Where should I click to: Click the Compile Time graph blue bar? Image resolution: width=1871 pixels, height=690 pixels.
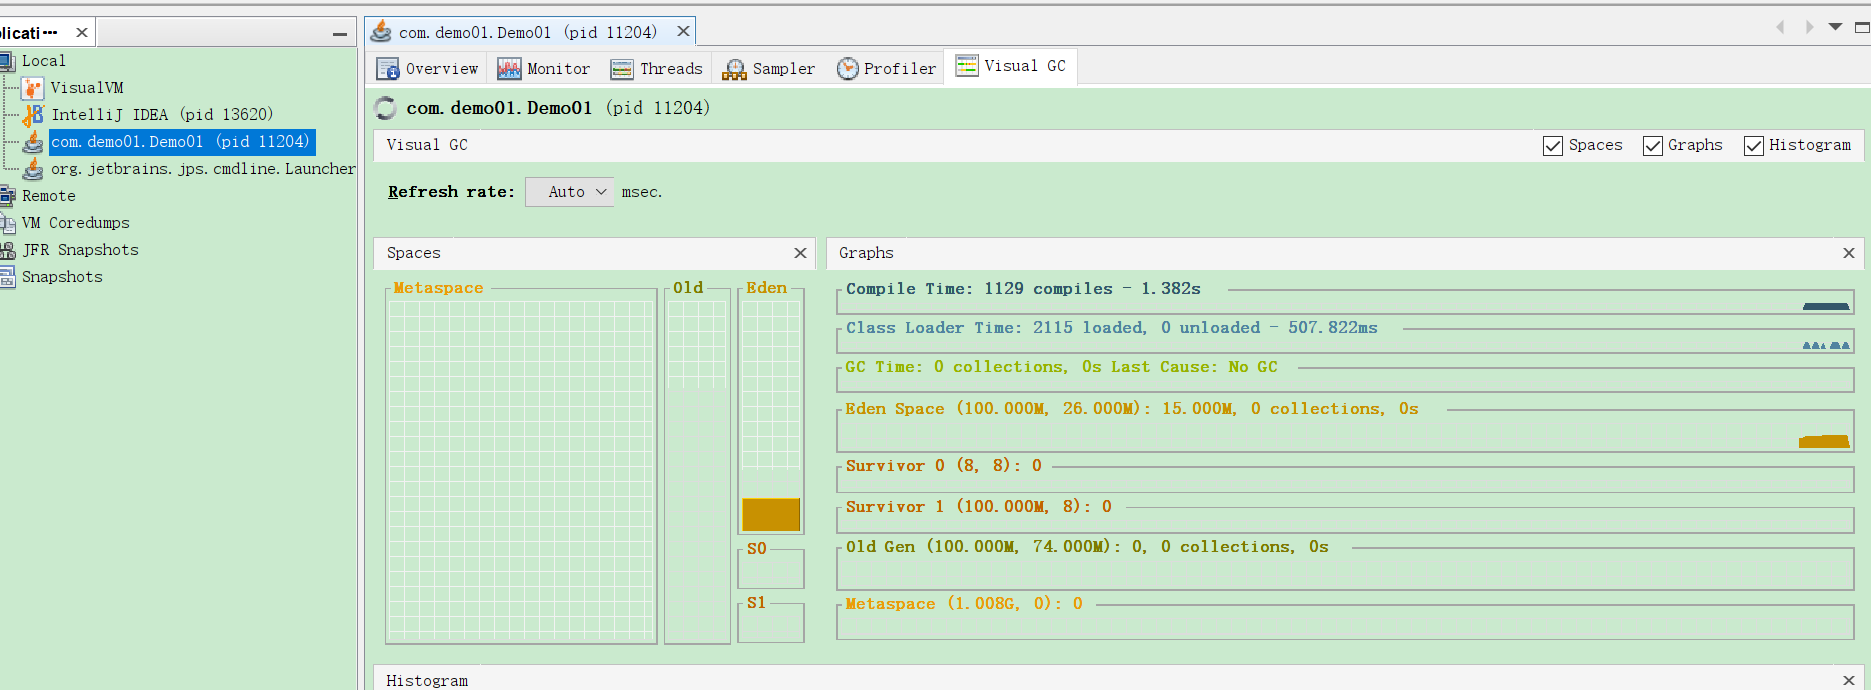point(1826,306)
